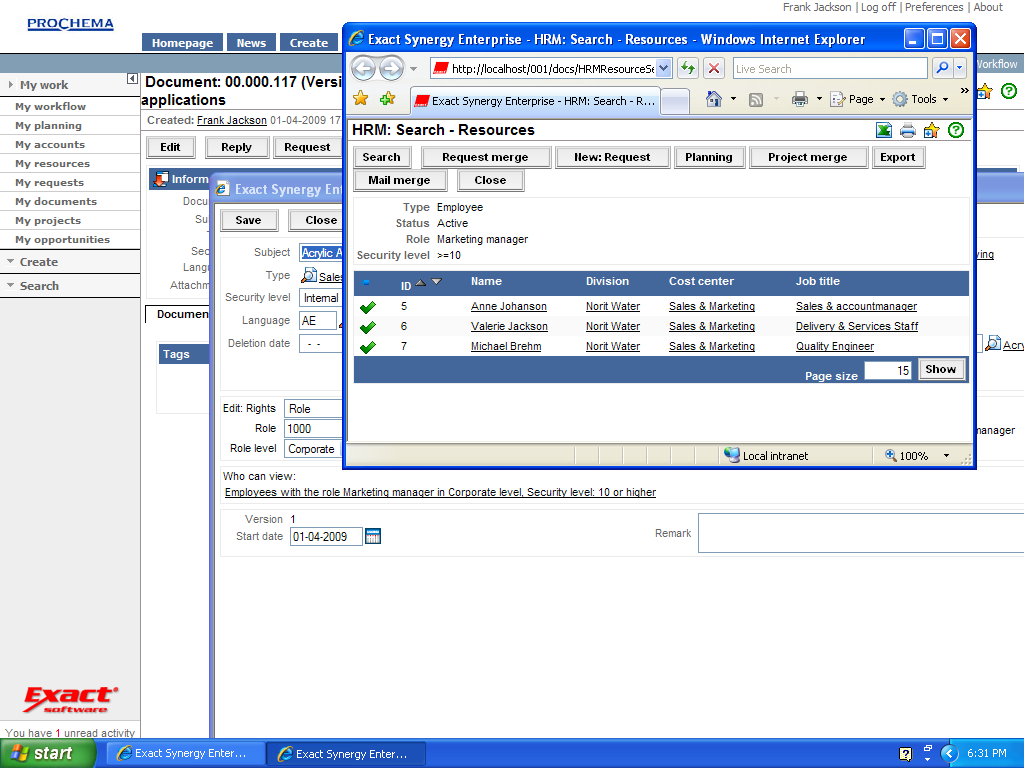This screenshot has height=768, width=1024.
Task: Click the printer icon in HRM header
Action: coord(908,131)
